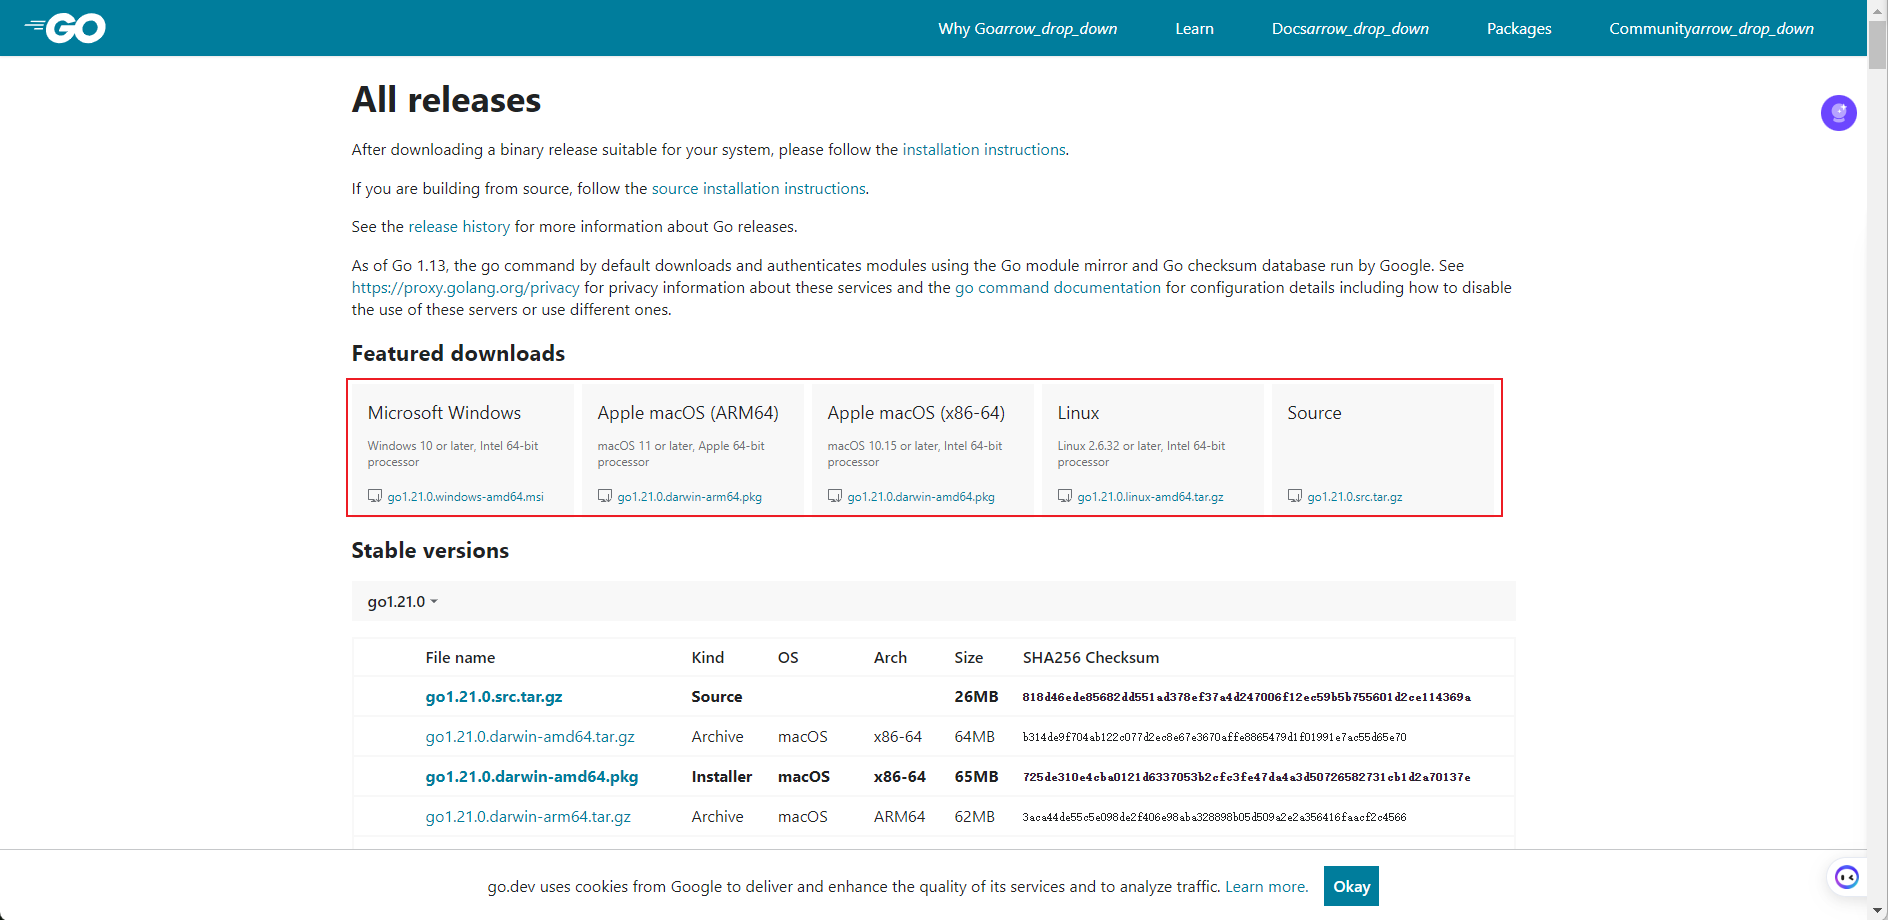
Task: Click download icon beside featured go1.21.0.src.tar.gz
Action: point(1295,496)
